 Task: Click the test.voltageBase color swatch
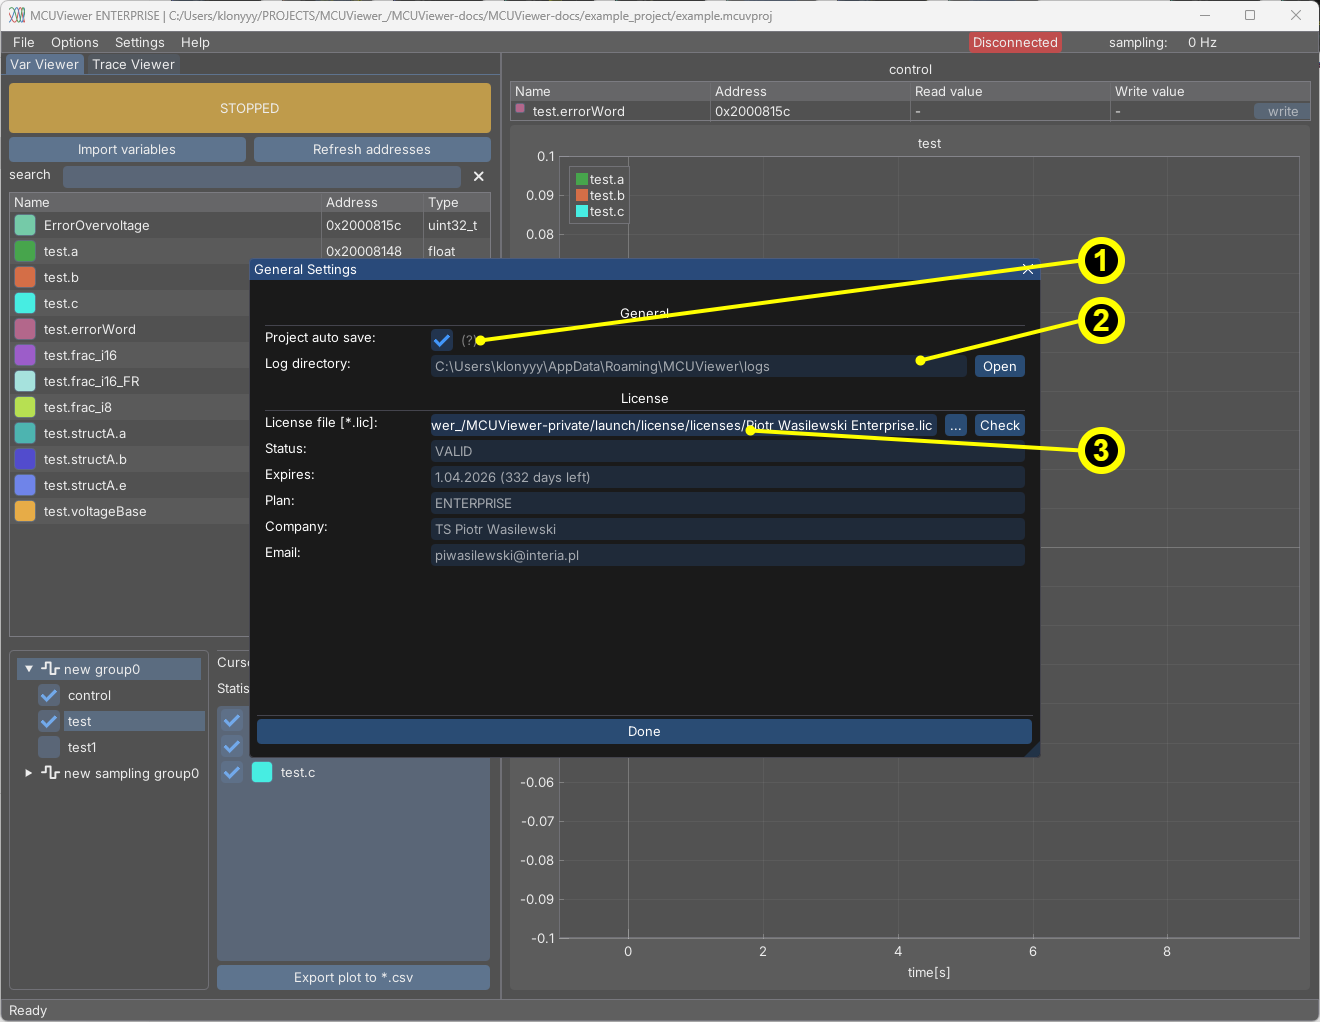pos(25,511)
